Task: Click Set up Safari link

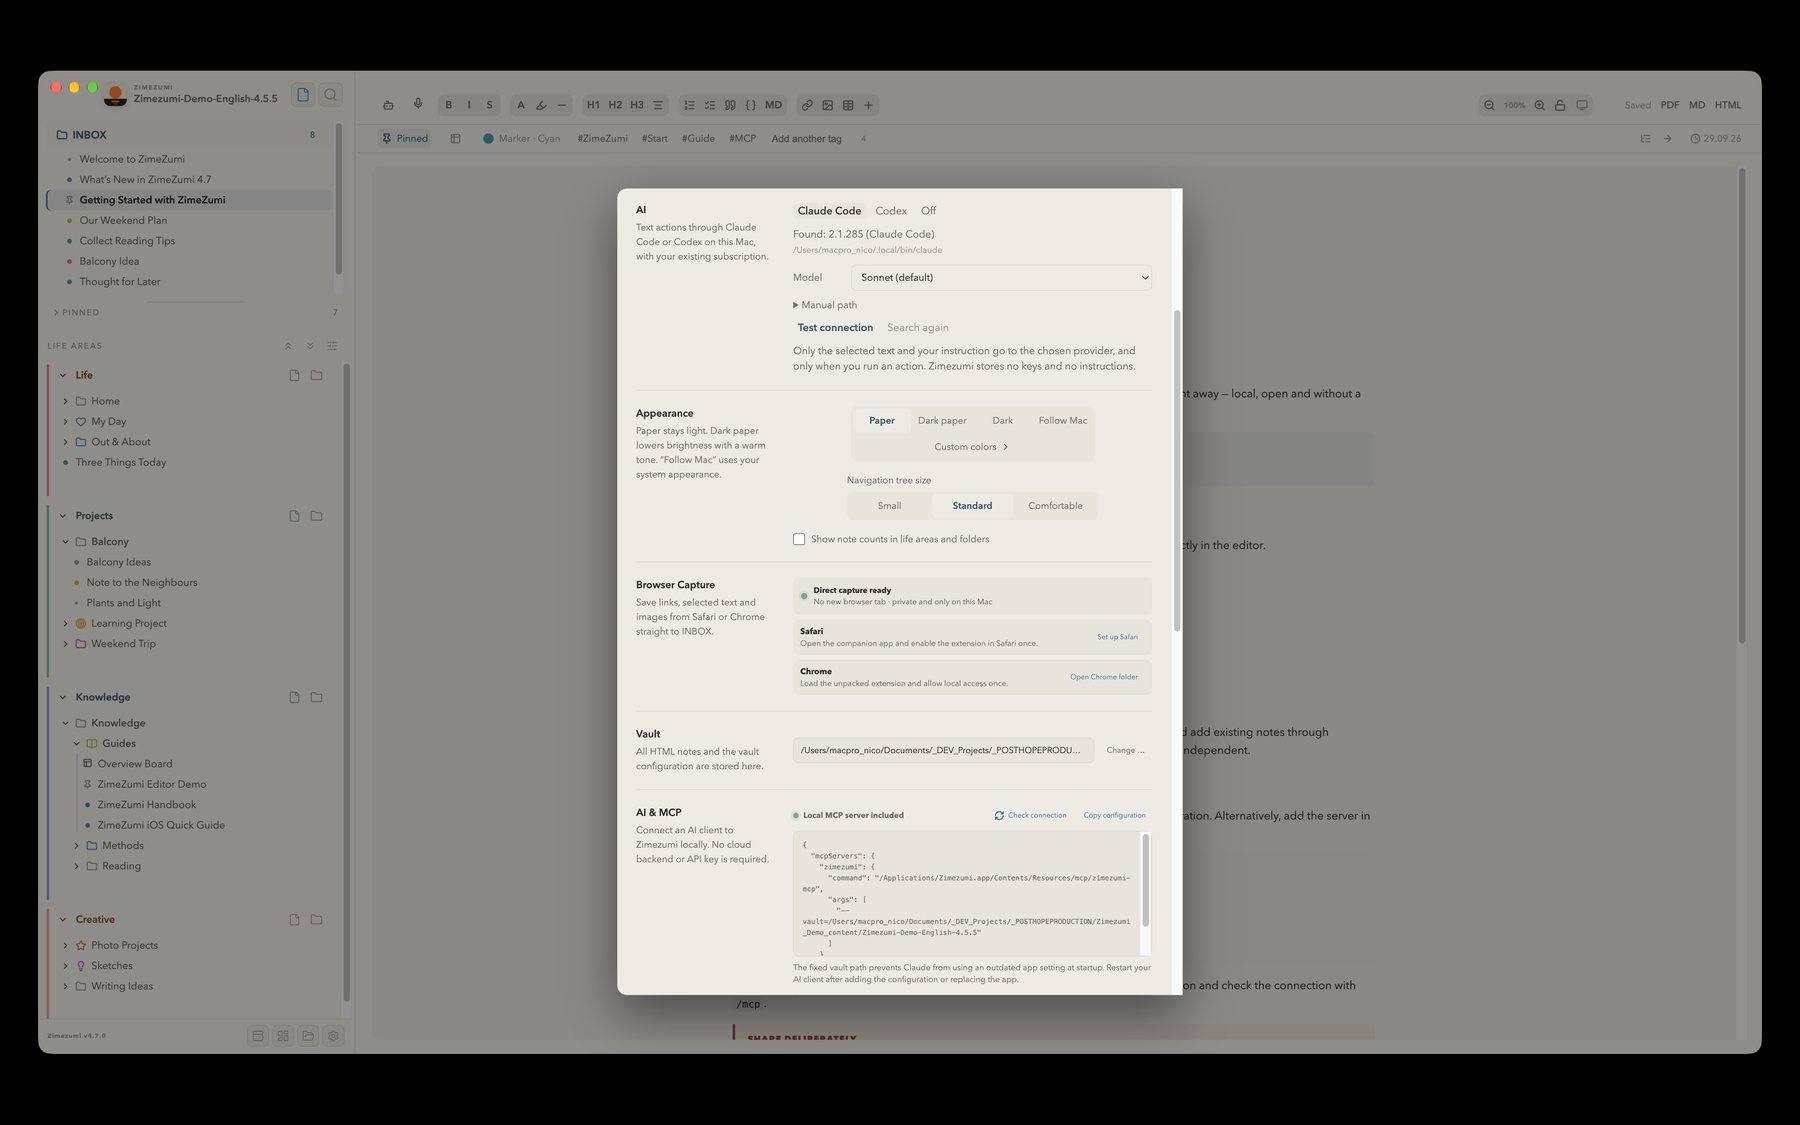Action: (1117, 637)
